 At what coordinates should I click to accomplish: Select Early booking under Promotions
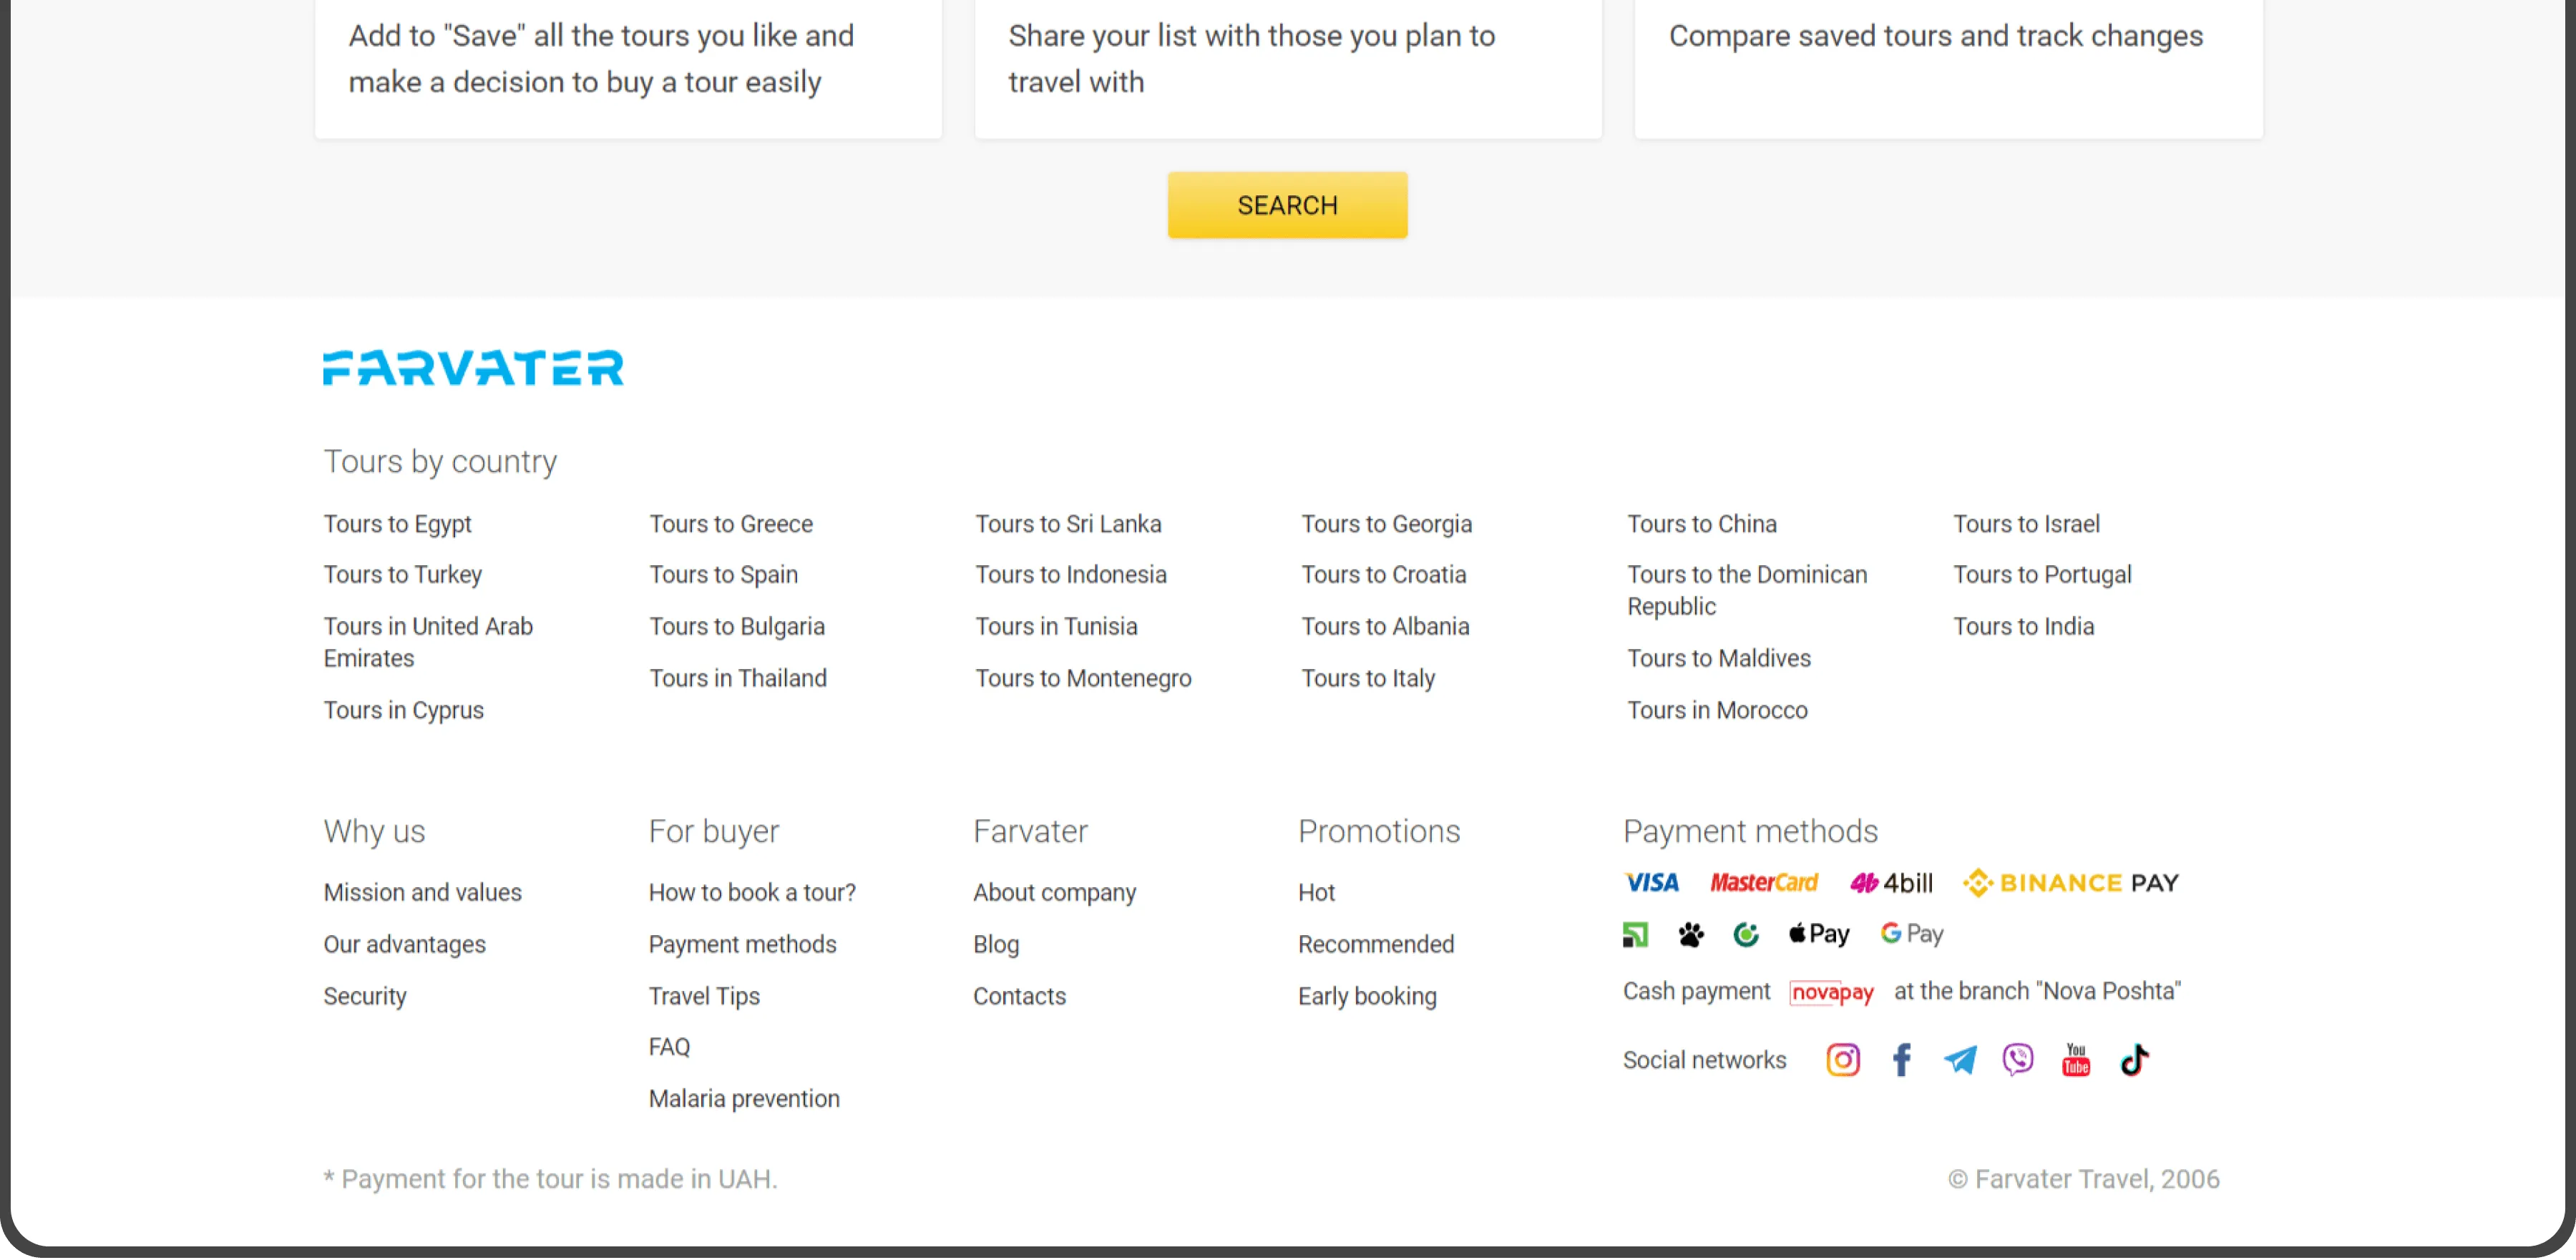click(1366, 996)
